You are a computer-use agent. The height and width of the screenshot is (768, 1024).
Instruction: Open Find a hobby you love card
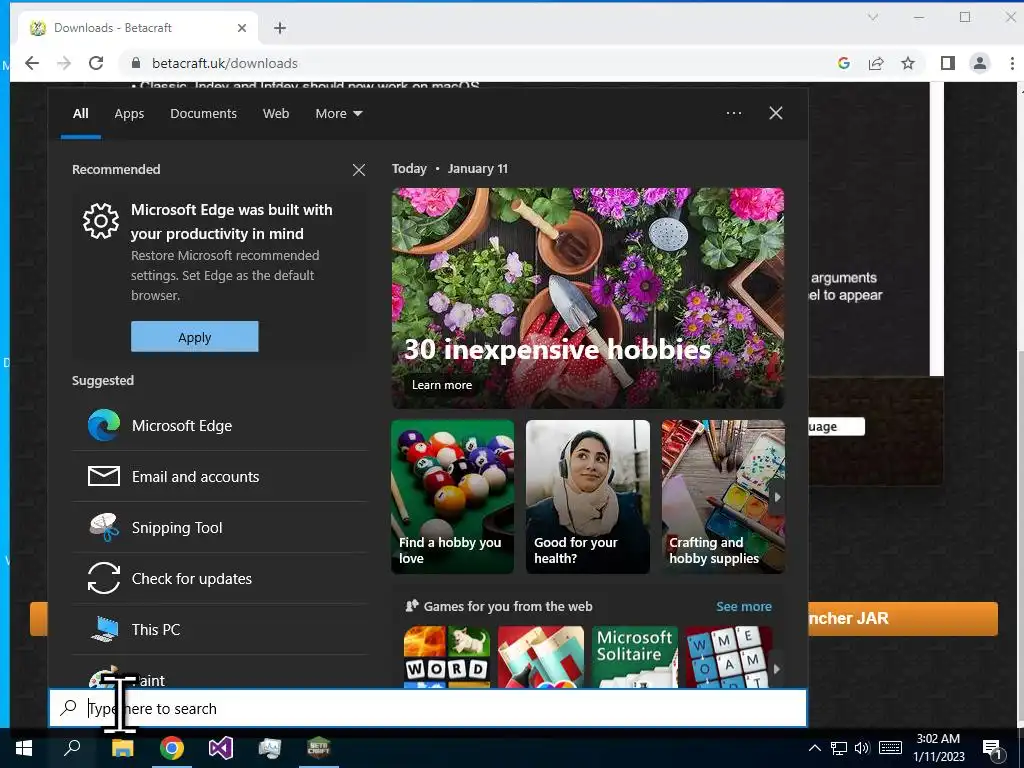(453, 497)
